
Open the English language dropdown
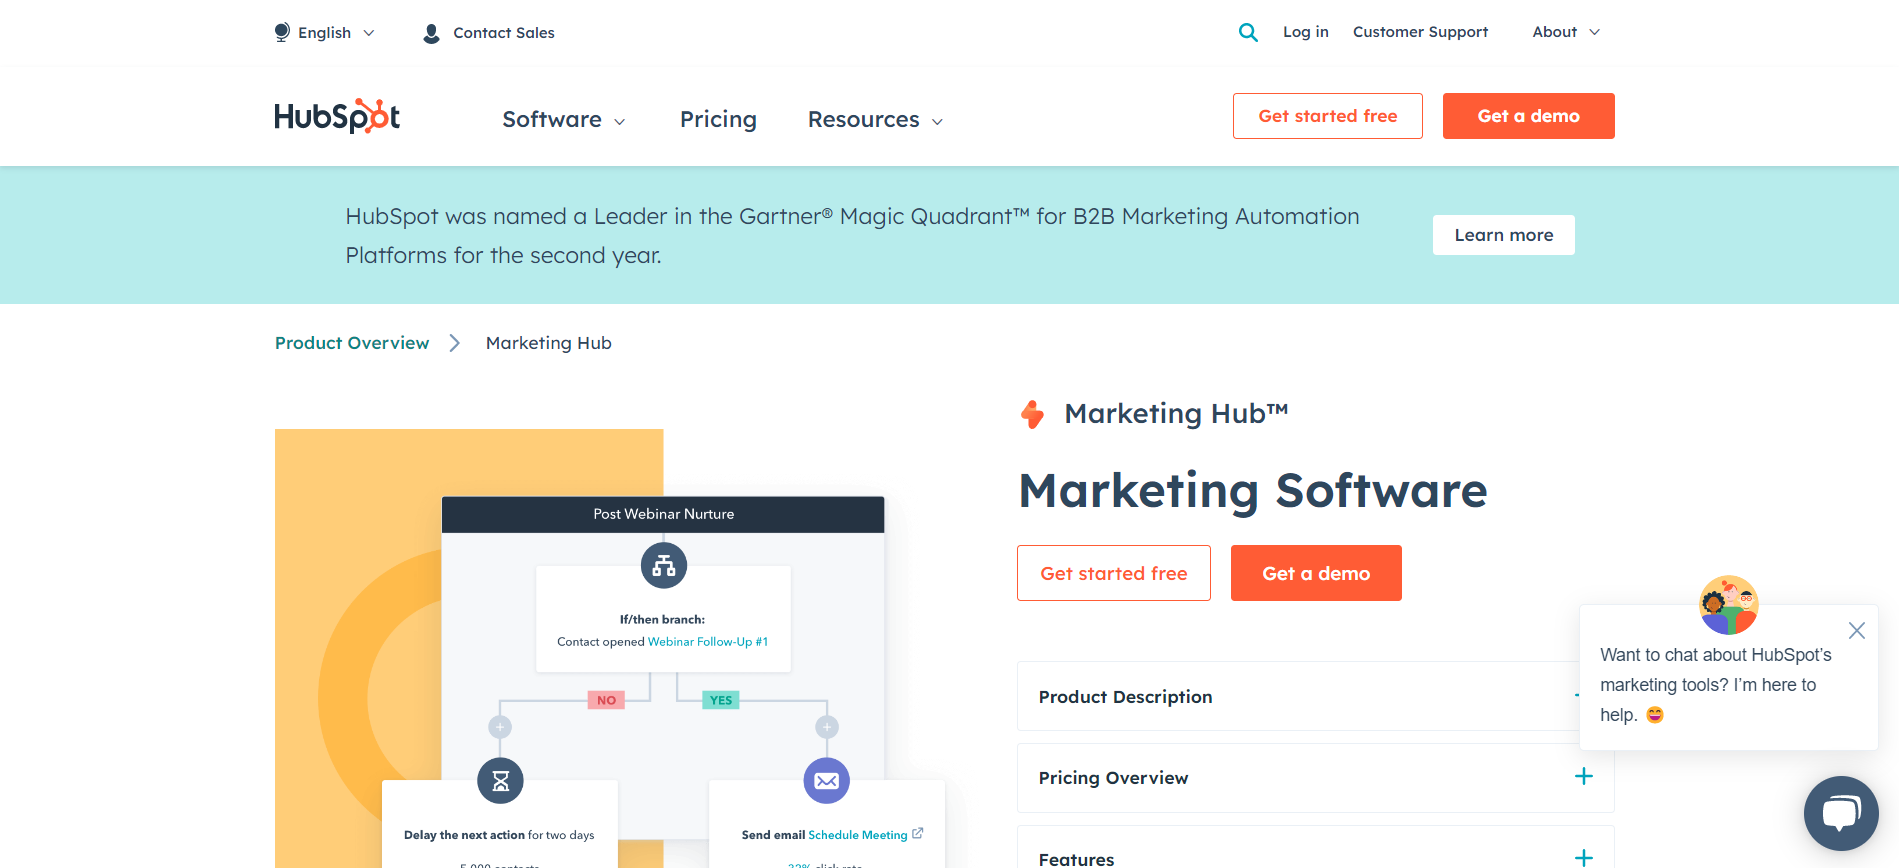click(x=325, y=33)
